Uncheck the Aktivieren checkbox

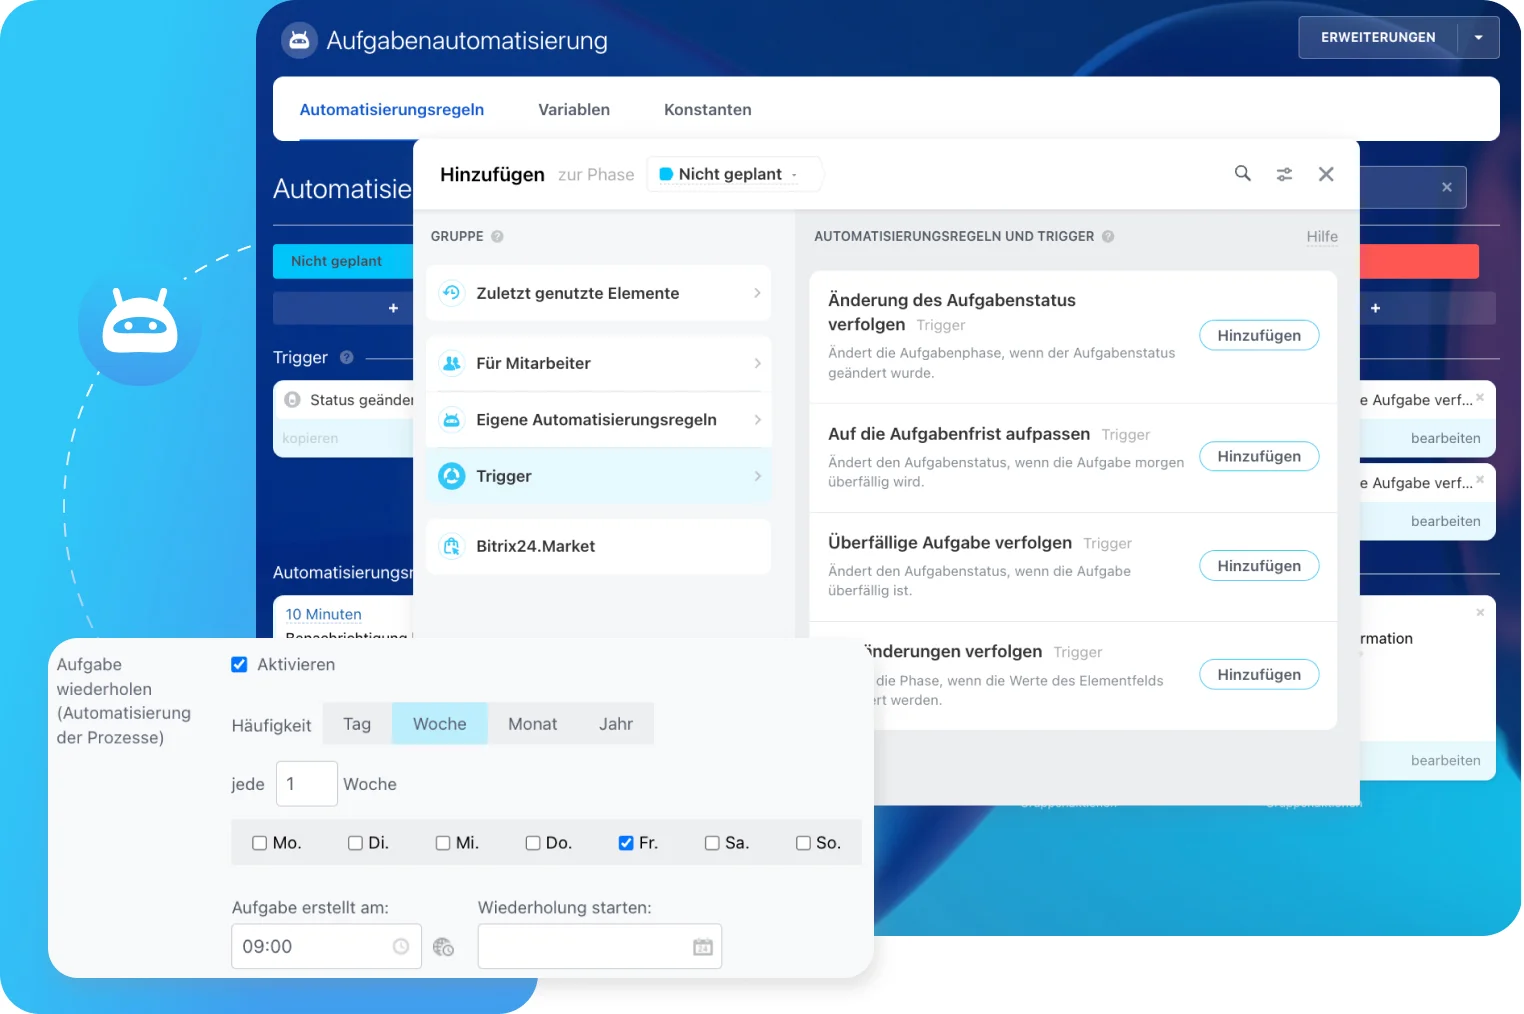tap(239, 665)
